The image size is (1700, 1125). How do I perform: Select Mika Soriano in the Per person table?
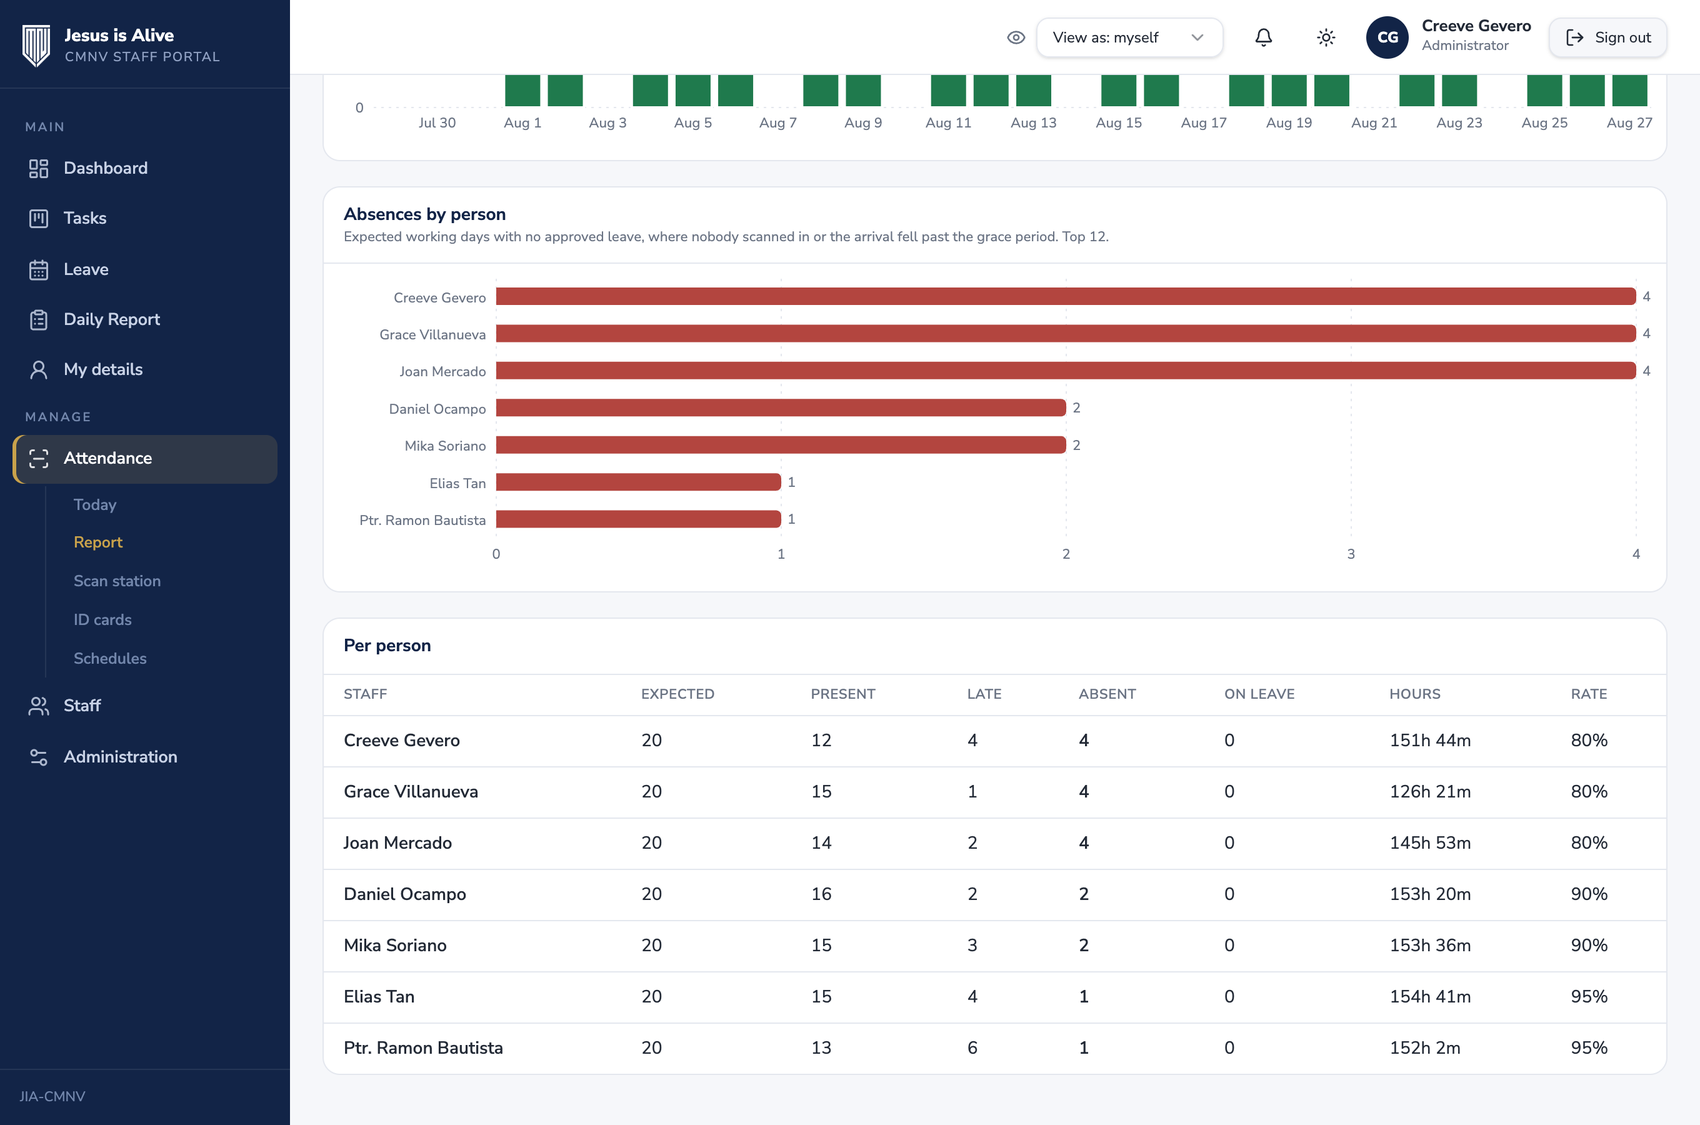[x=395, y=945]
